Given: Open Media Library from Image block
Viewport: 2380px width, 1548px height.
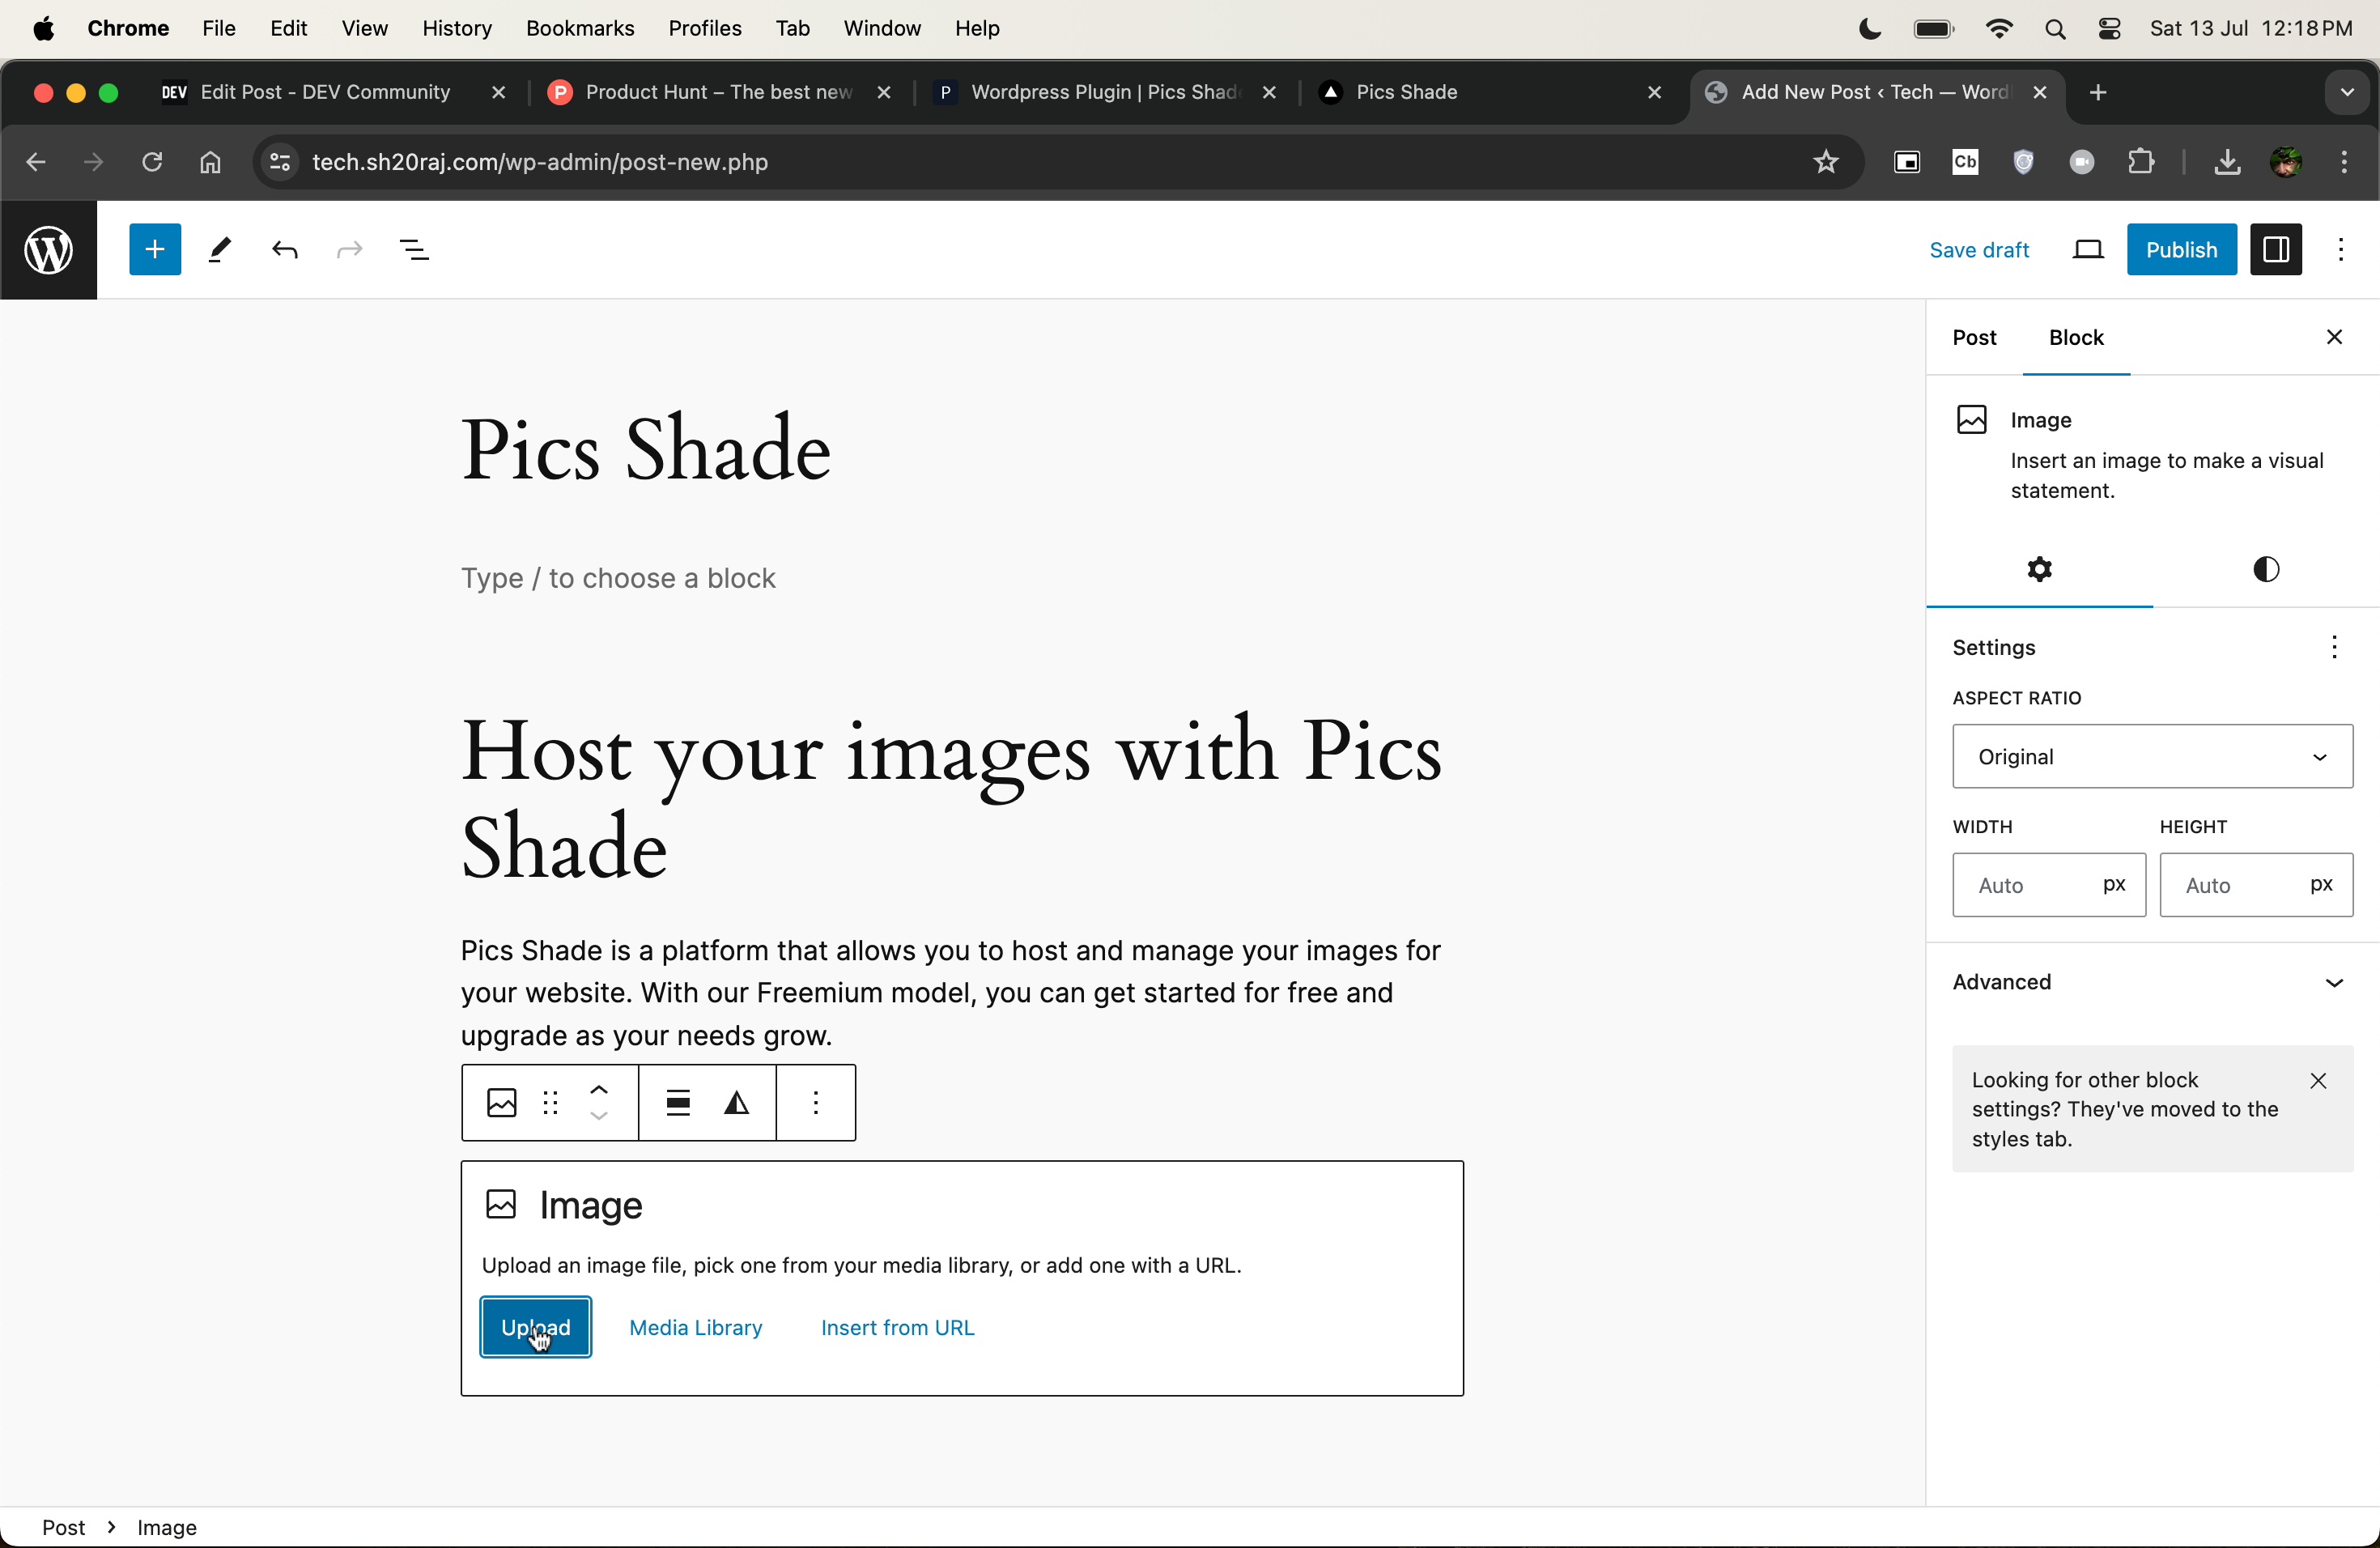Looking at the screenshot, I should (695, 1327).
